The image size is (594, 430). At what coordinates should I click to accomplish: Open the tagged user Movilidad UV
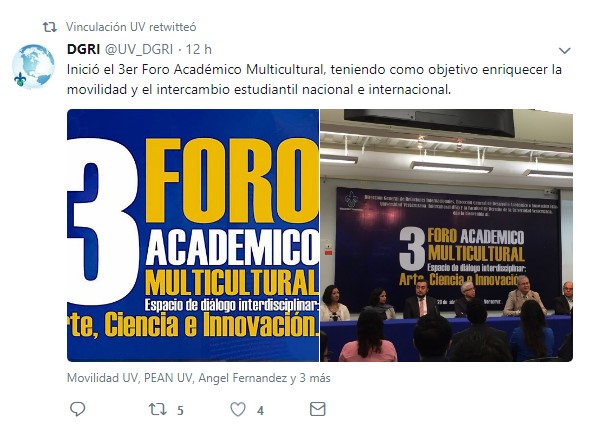click(102, 378)
